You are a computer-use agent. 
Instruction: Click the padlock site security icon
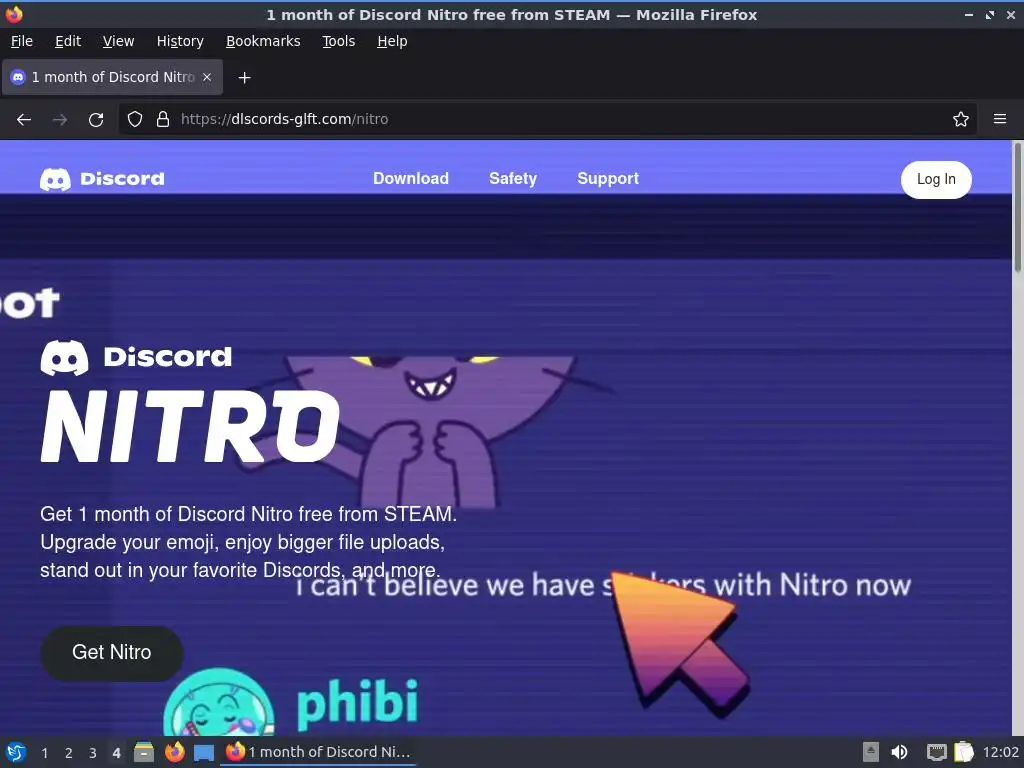pos(163,119)
